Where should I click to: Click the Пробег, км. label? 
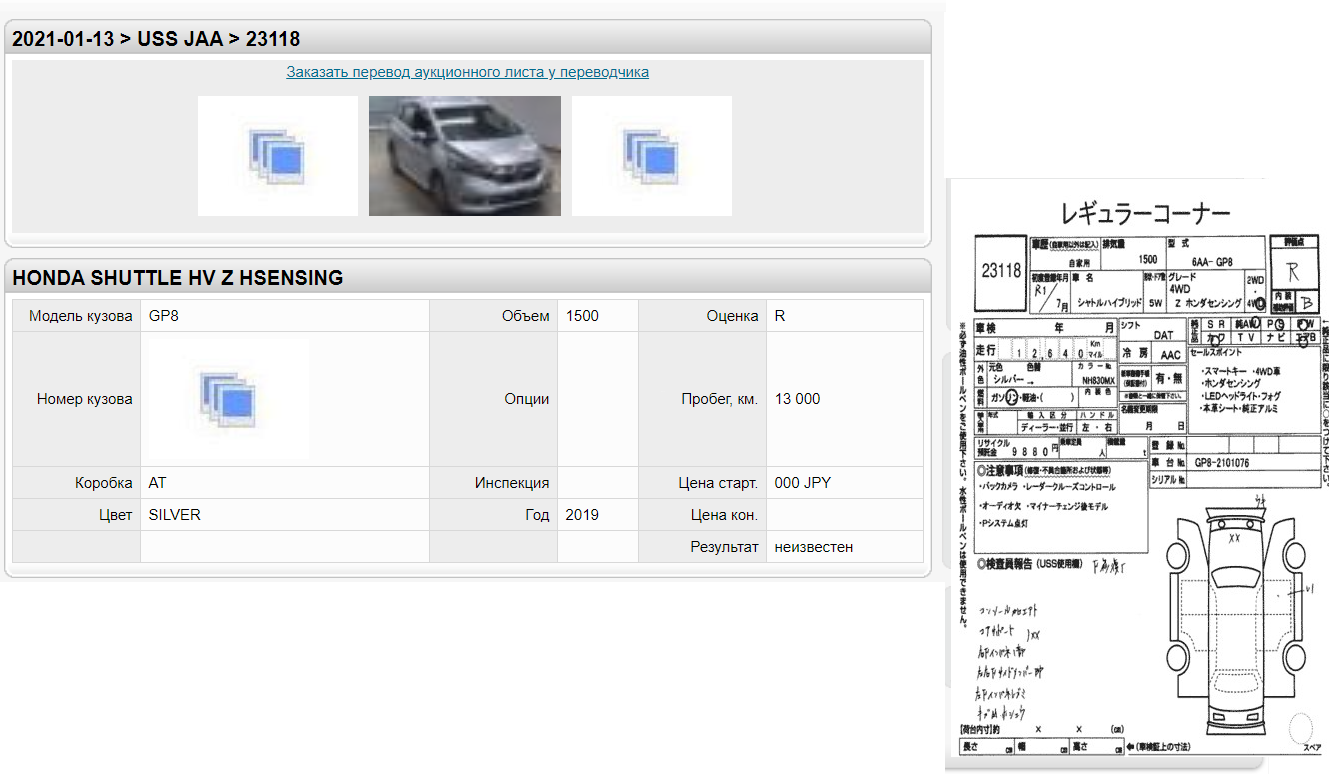click(x=720, y=399)
